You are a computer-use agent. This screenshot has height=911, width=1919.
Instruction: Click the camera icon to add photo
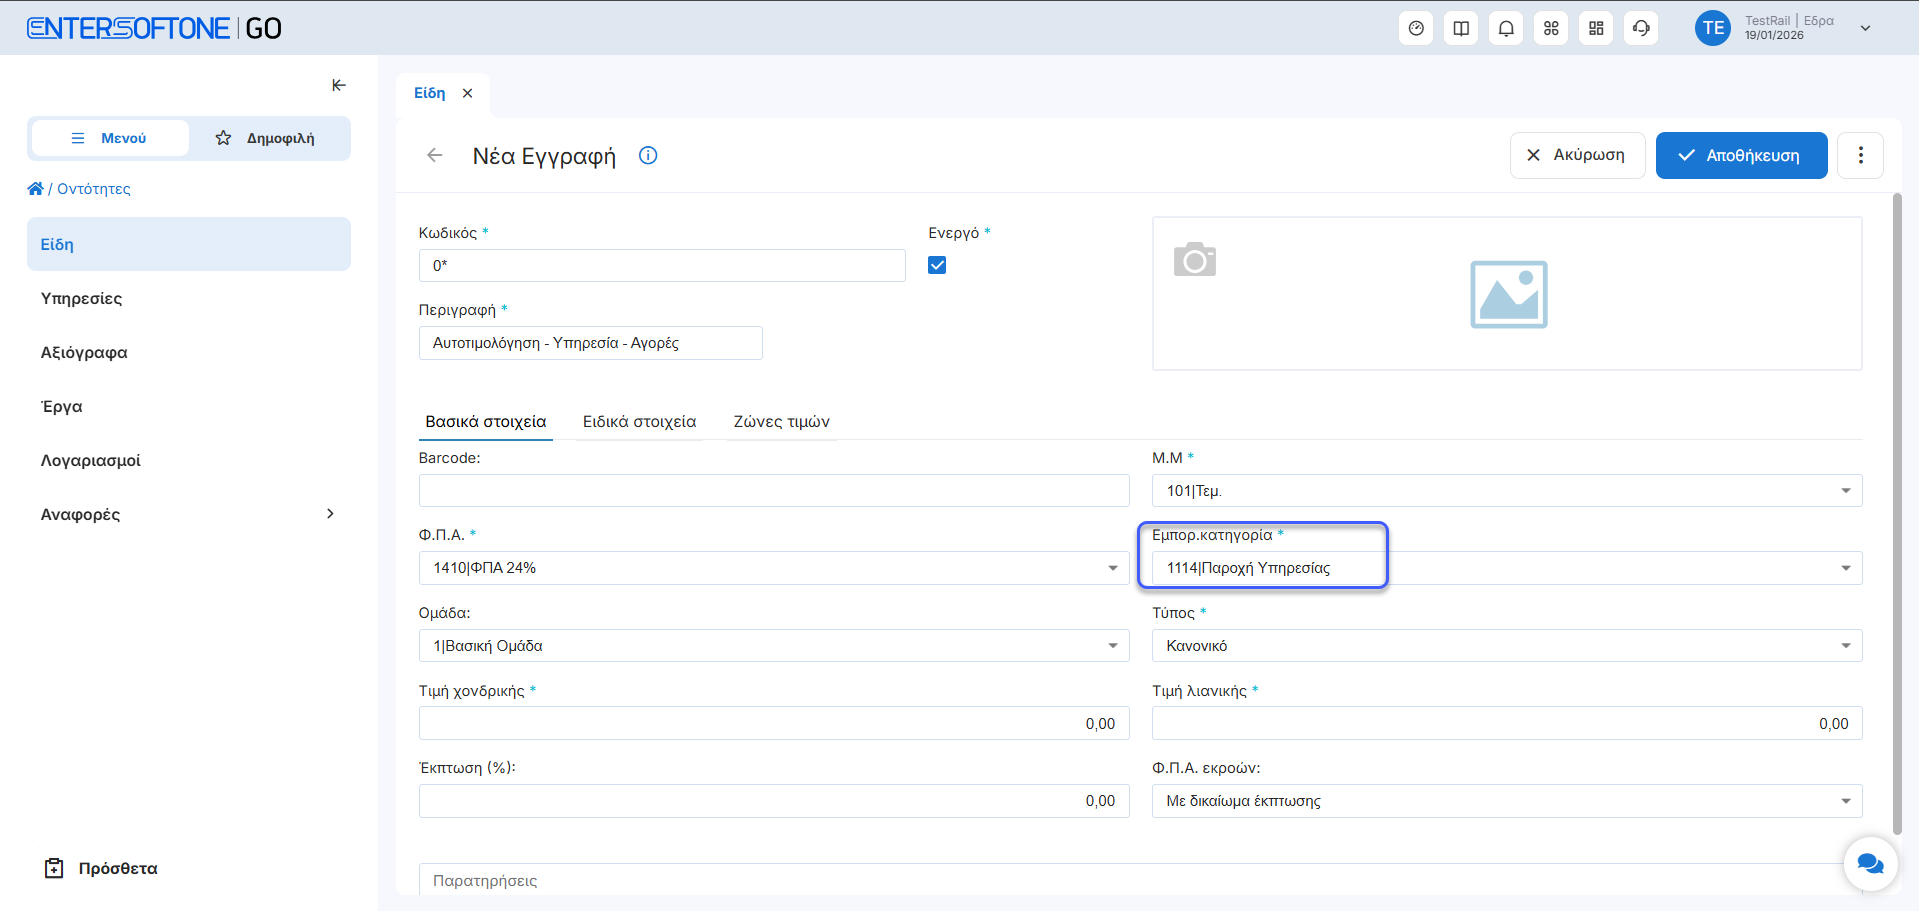1194,260
